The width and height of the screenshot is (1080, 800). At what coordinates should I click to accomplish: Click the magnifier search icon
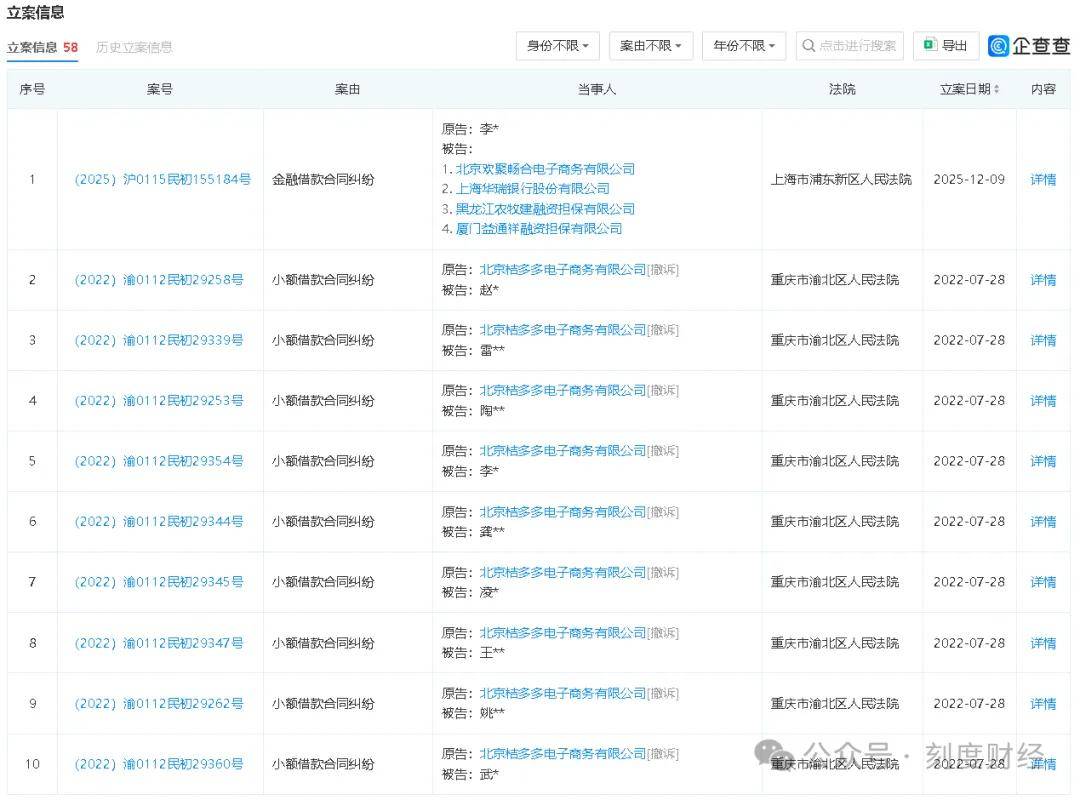pos(809,45)
